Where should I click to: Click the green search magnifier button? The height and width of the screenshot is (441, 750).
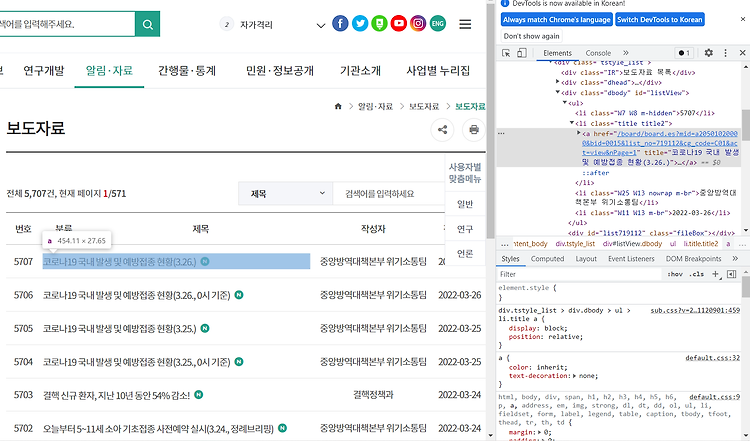tap(147, 24)
